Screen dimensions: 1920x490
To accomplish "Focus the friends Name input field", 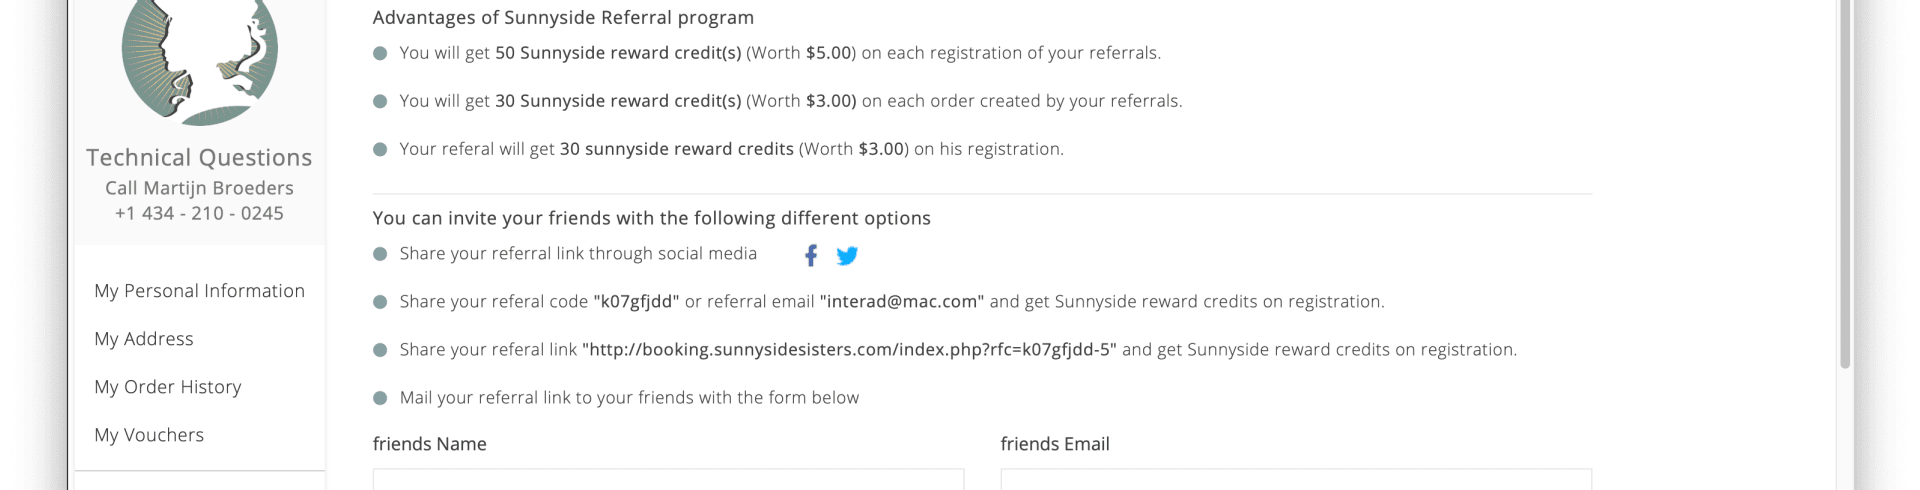I will tap(668, 479).
